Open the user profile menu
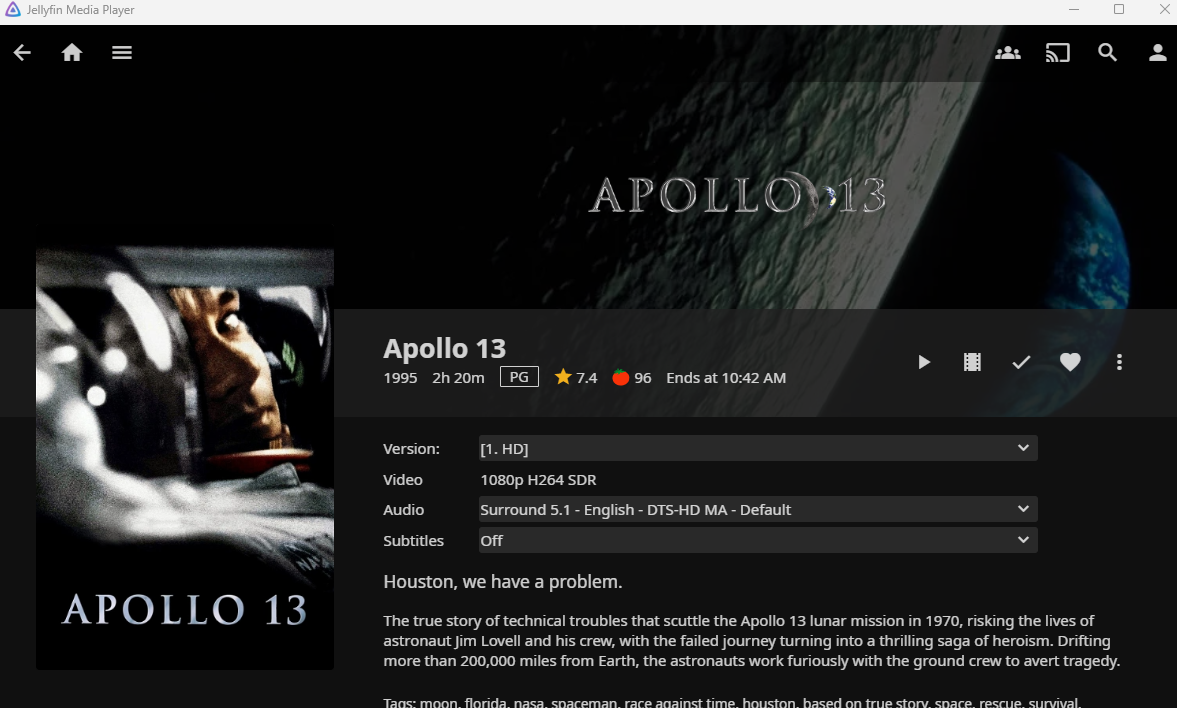This screenshot has height=708, width=1177. [1157, 52]
